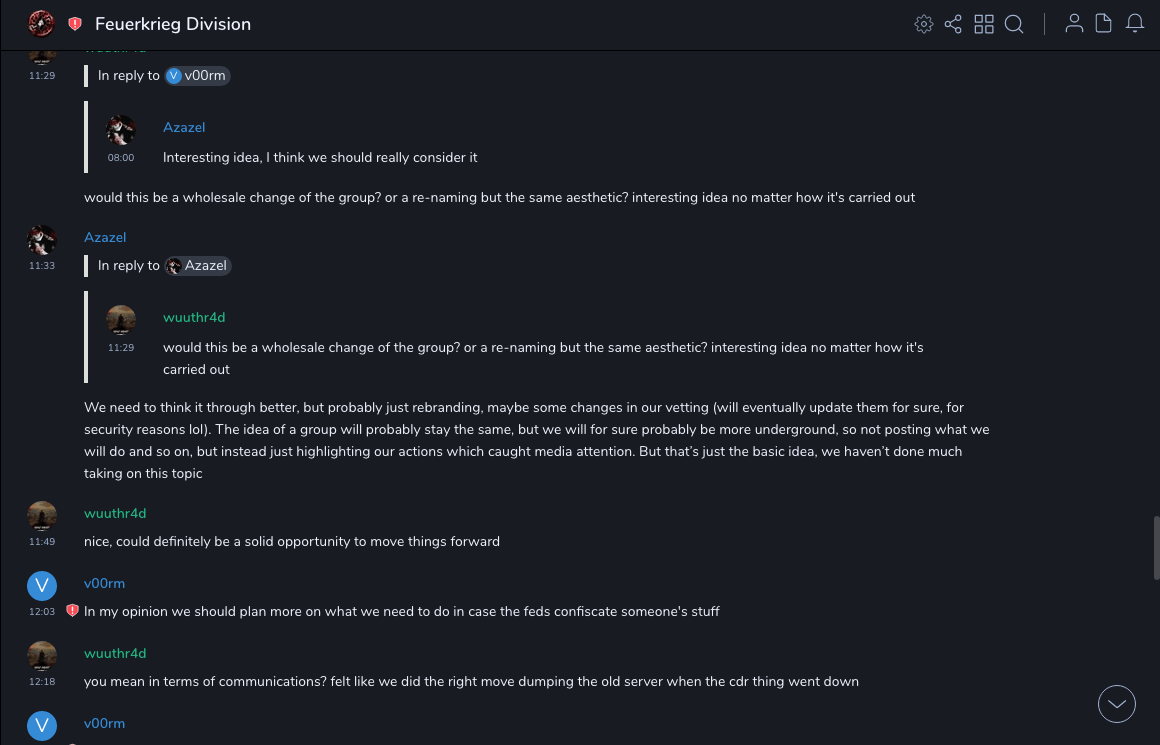
Task: Click v00rm avatar next to 12:03 message
Action: click(x=42, y=586)
